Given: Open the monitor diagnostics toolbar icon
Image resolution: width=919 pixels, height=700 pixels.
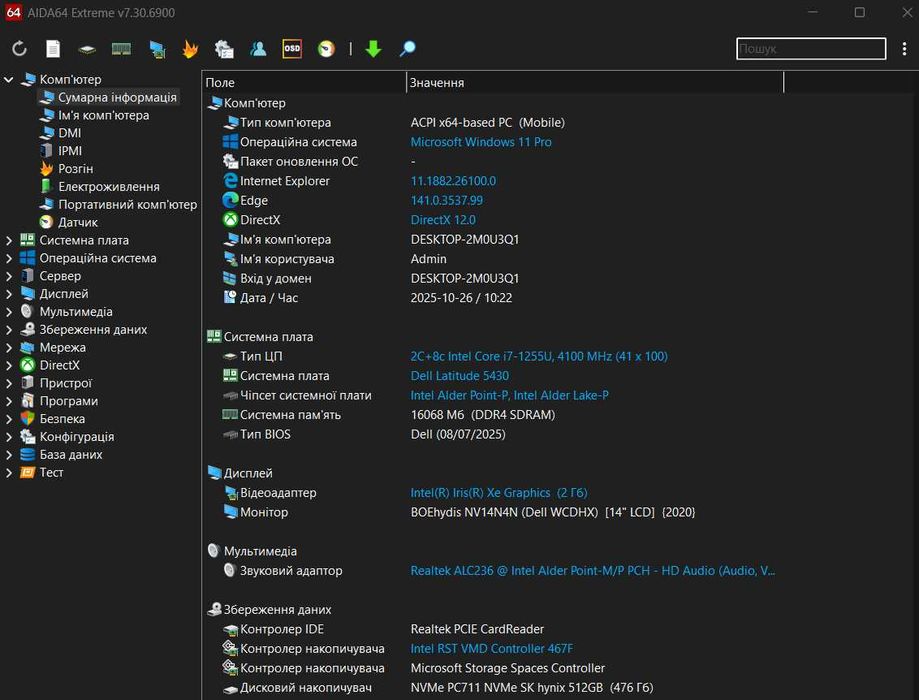Looking at the screenshot, I should click(157, 49).
